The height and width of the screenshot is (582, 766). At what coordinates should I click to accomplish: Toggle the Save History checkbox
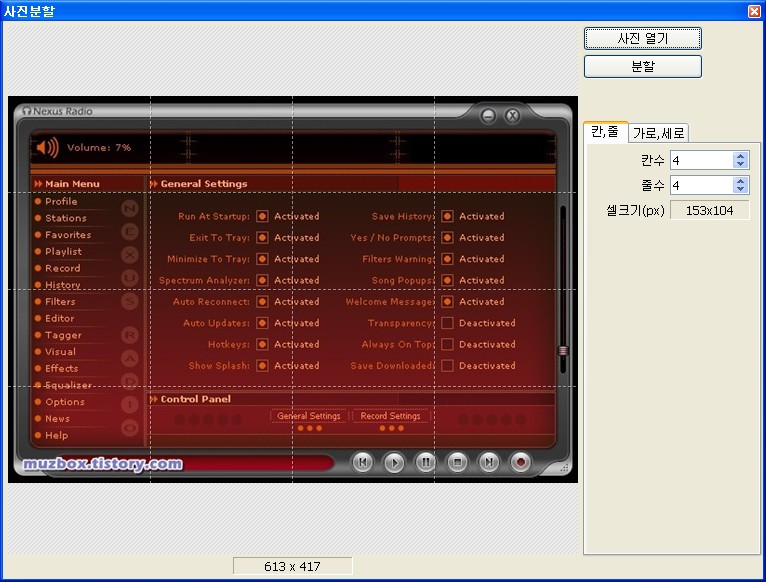click(447, 216)
